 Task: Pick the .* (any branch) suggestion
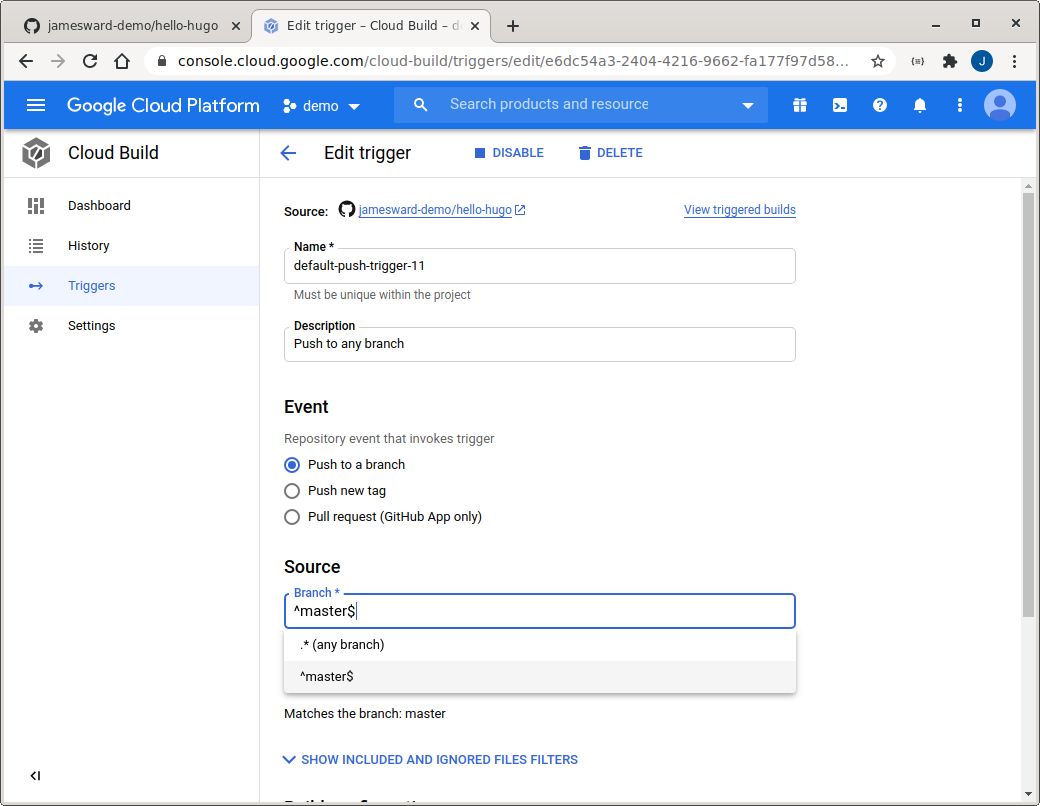pos(342,645)
